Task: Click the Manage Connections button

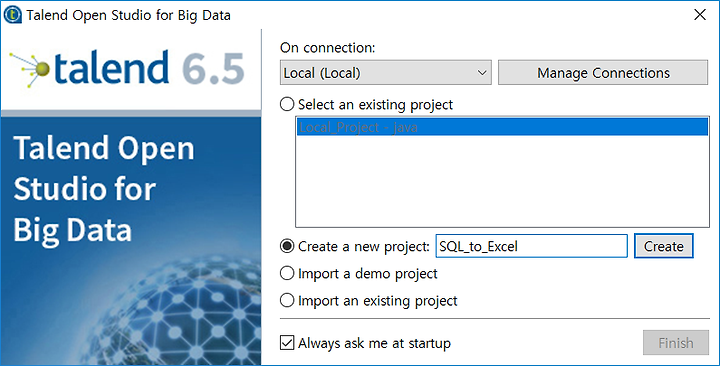Action: (603, 73)
